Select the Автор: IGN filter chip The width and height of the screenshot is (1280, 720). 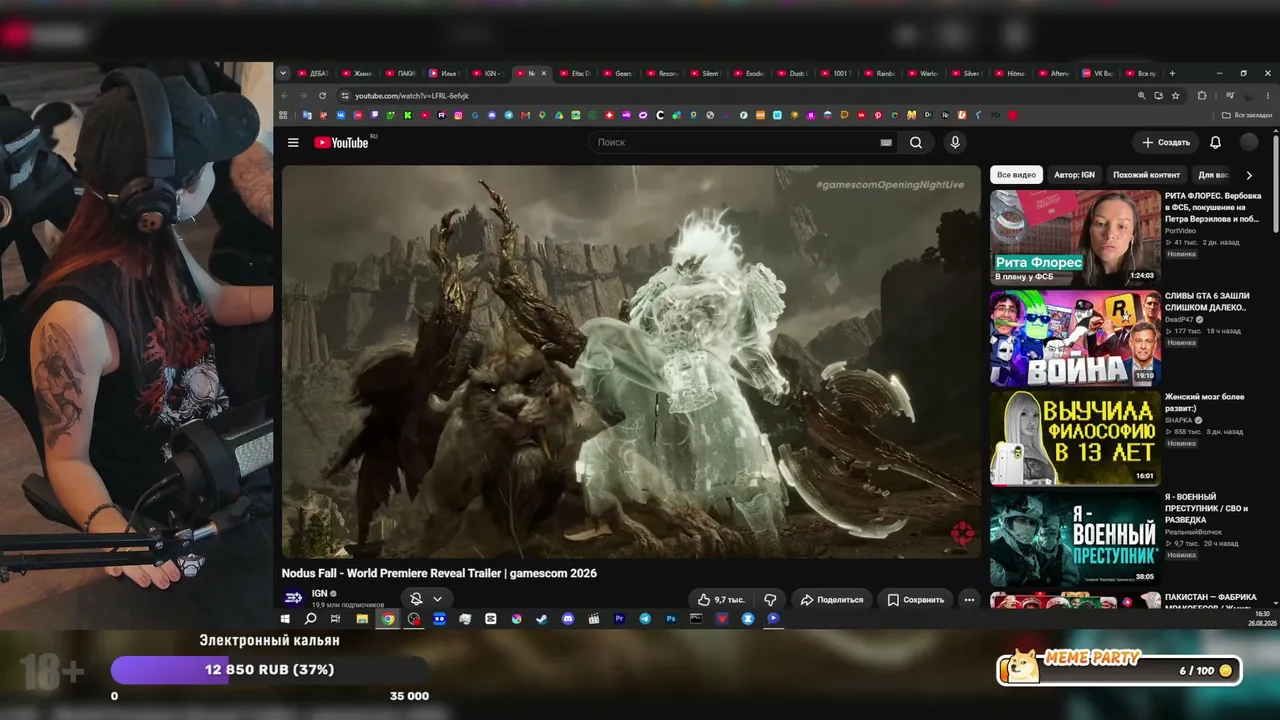pyautogui.click(x=1074, y=175)
